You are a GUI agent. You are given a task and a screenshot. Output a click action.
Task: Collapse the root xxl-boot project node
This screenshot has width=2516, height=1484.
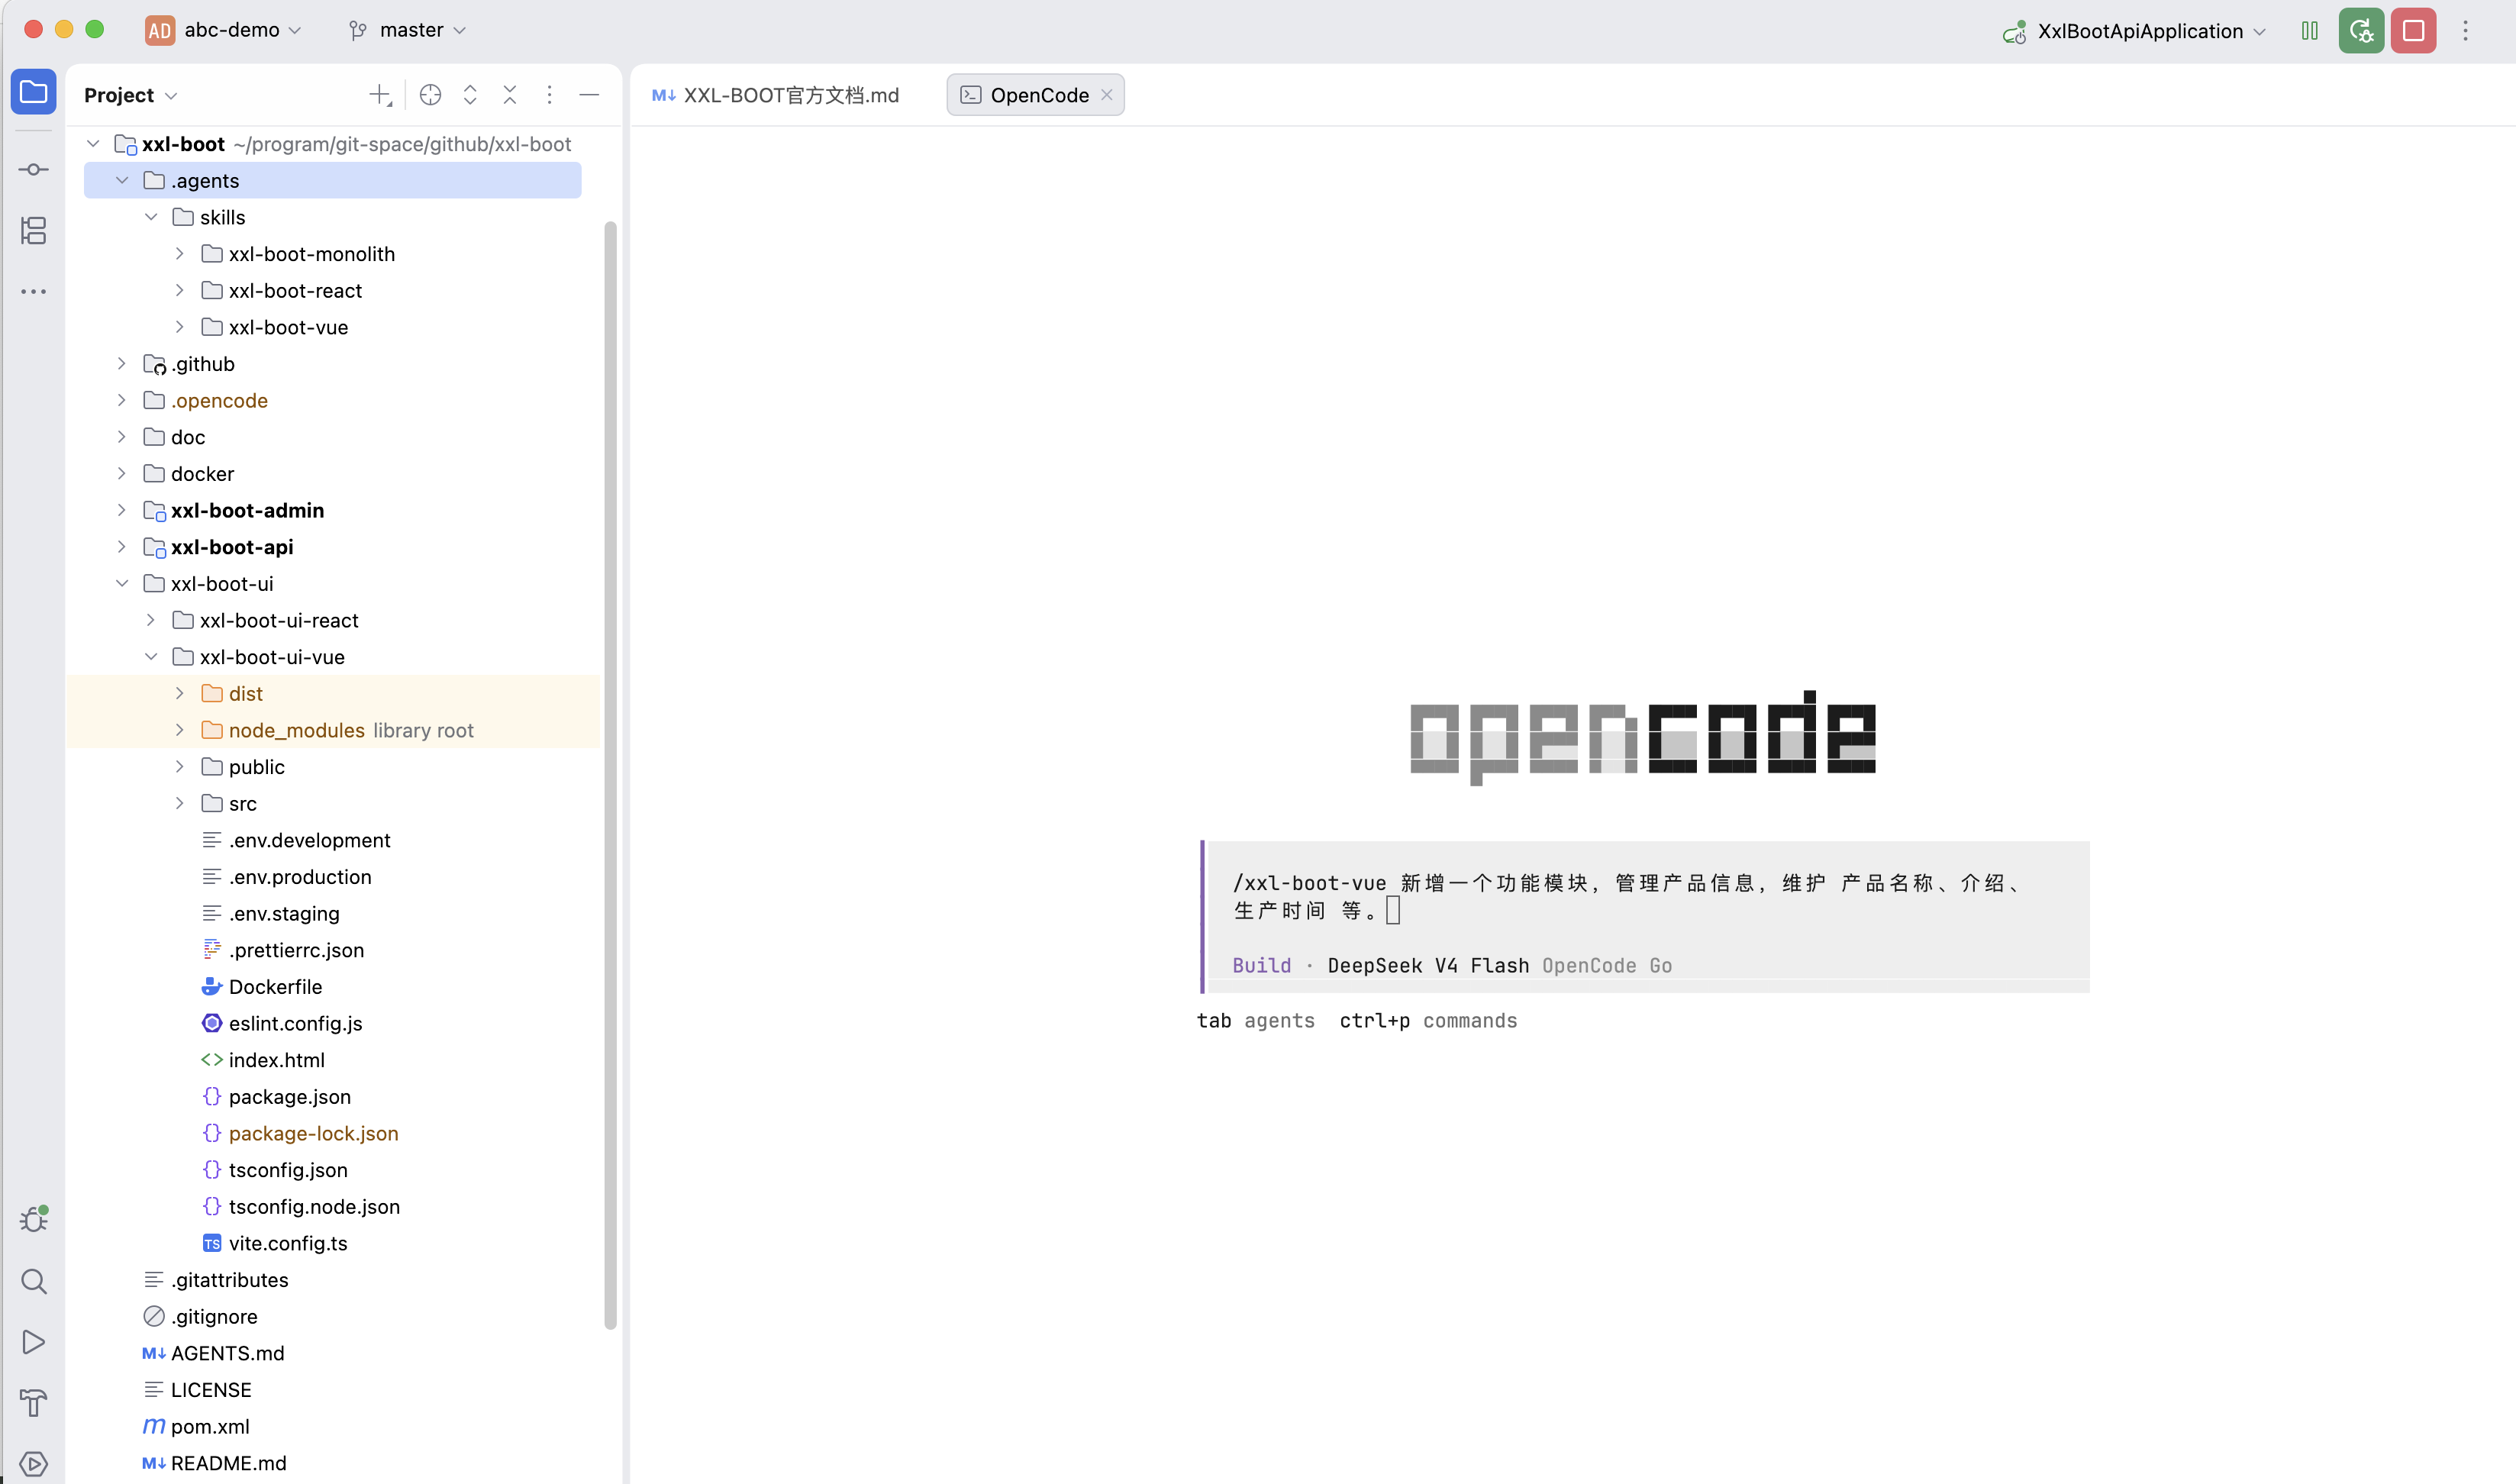pyautogui.click(x=93, y=144)
